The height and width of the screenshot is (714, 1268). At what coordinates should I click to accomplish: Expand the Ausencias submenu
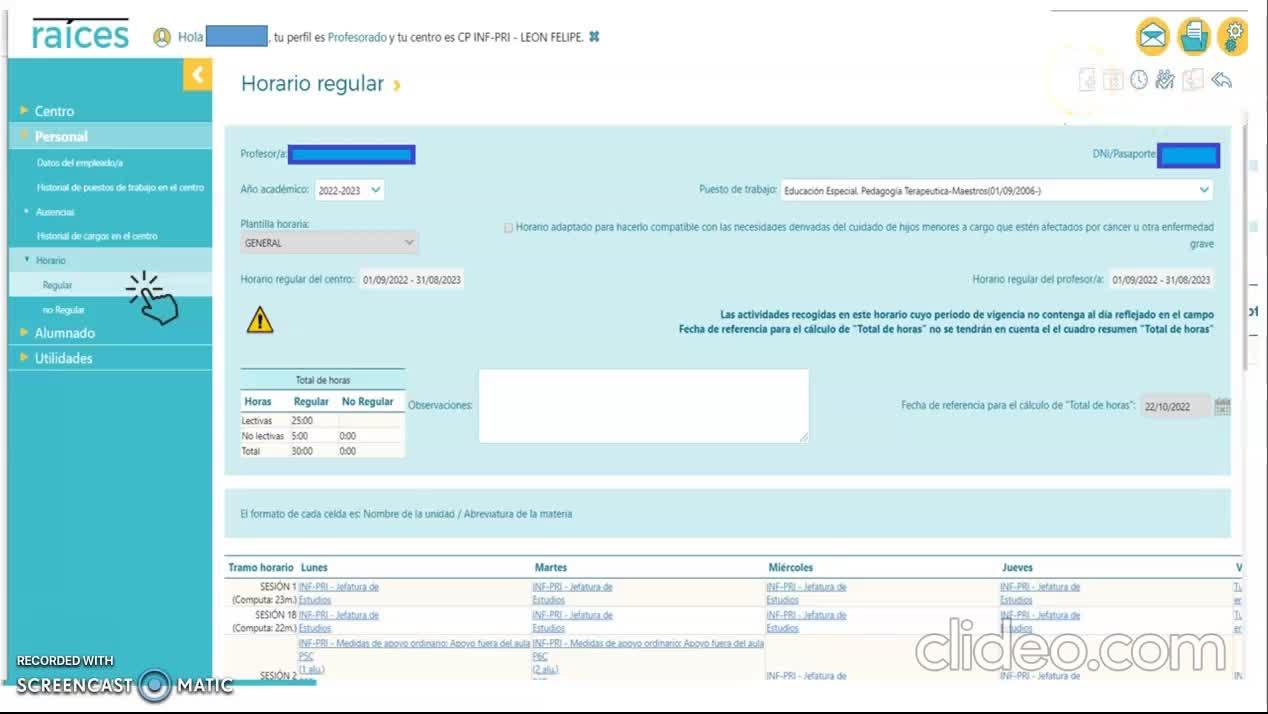pyautogui.click(x=55, y=212)
